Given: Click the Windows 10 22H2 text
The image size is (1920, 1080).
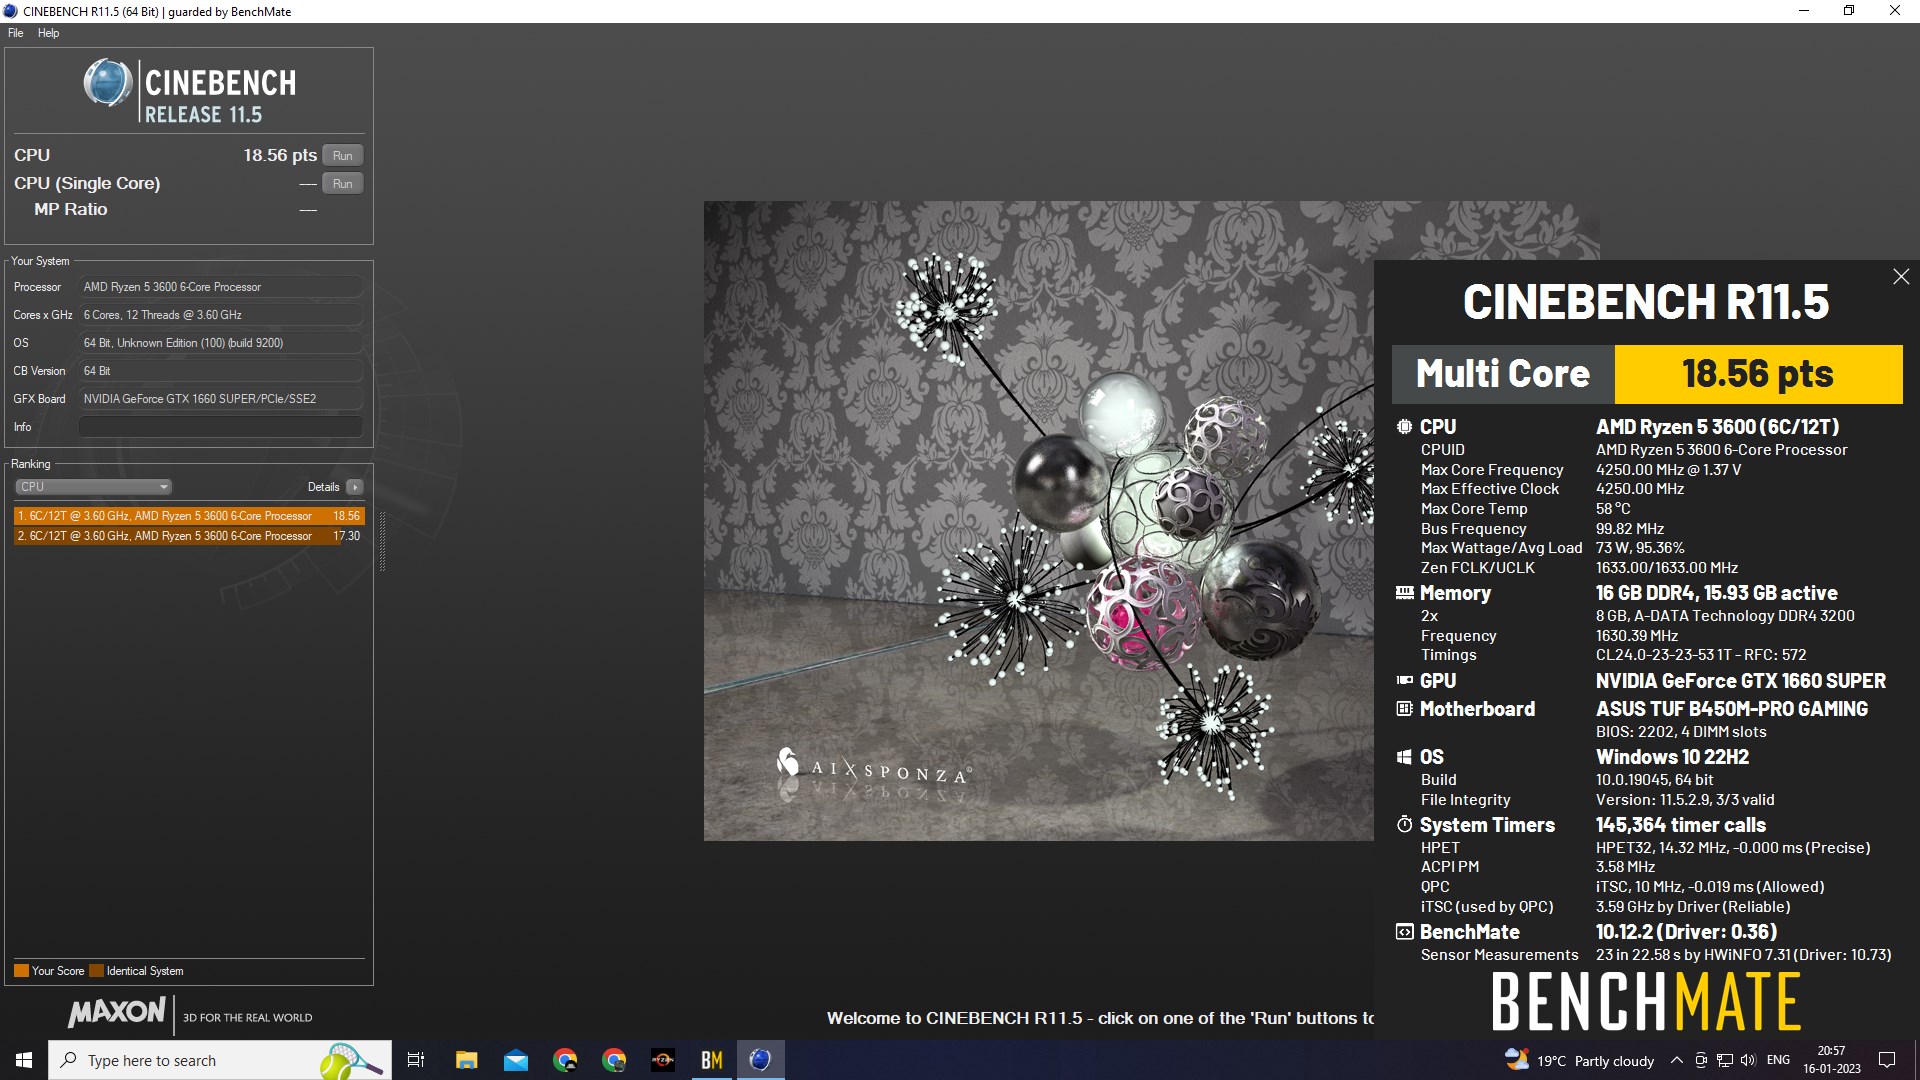Looking at the screenshot, I should 1672,757.
